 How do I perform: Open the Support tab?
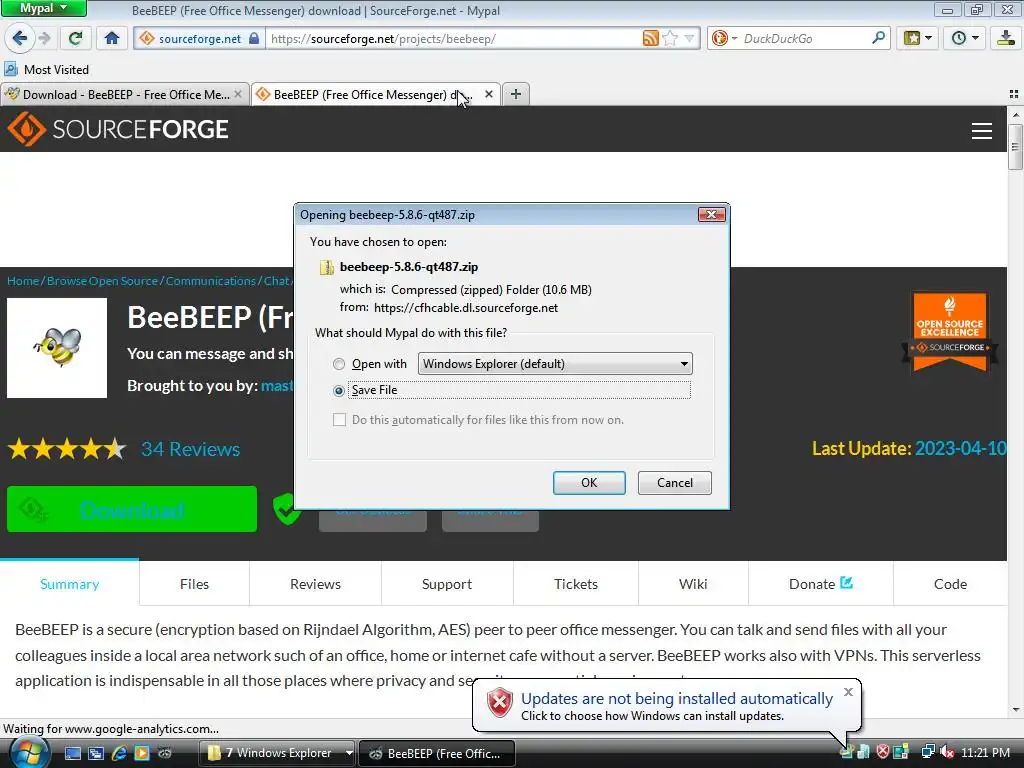[x=447, y=584]
